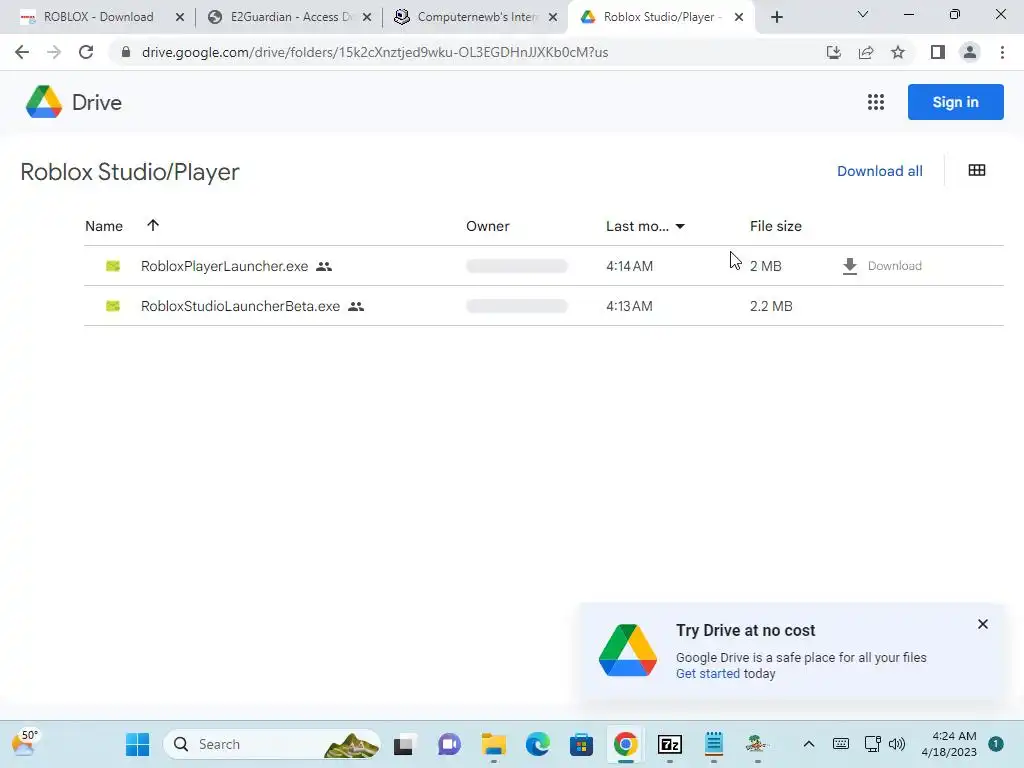This screenshot has height=768, width=1024.
Task: Bookmark this page with star icon
Action: (898, 52)
